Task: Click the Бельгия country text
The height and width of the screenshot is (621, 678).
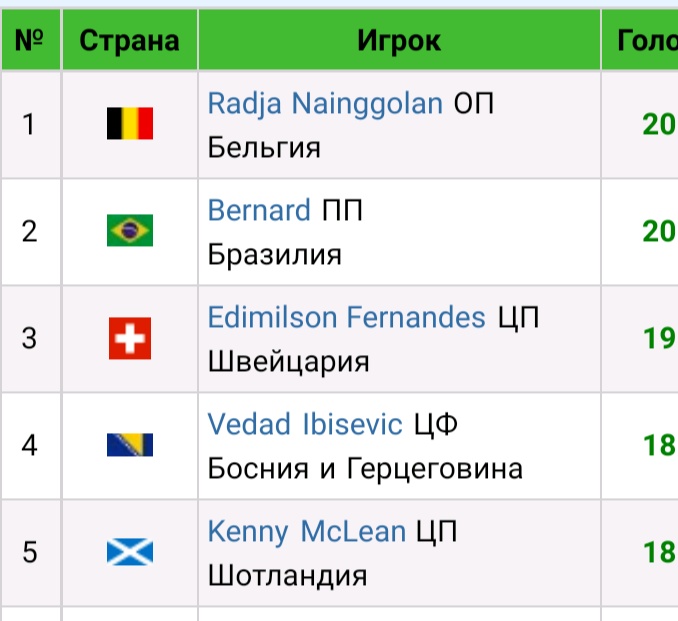Action: pyautogui.click(x=264, y=148)
